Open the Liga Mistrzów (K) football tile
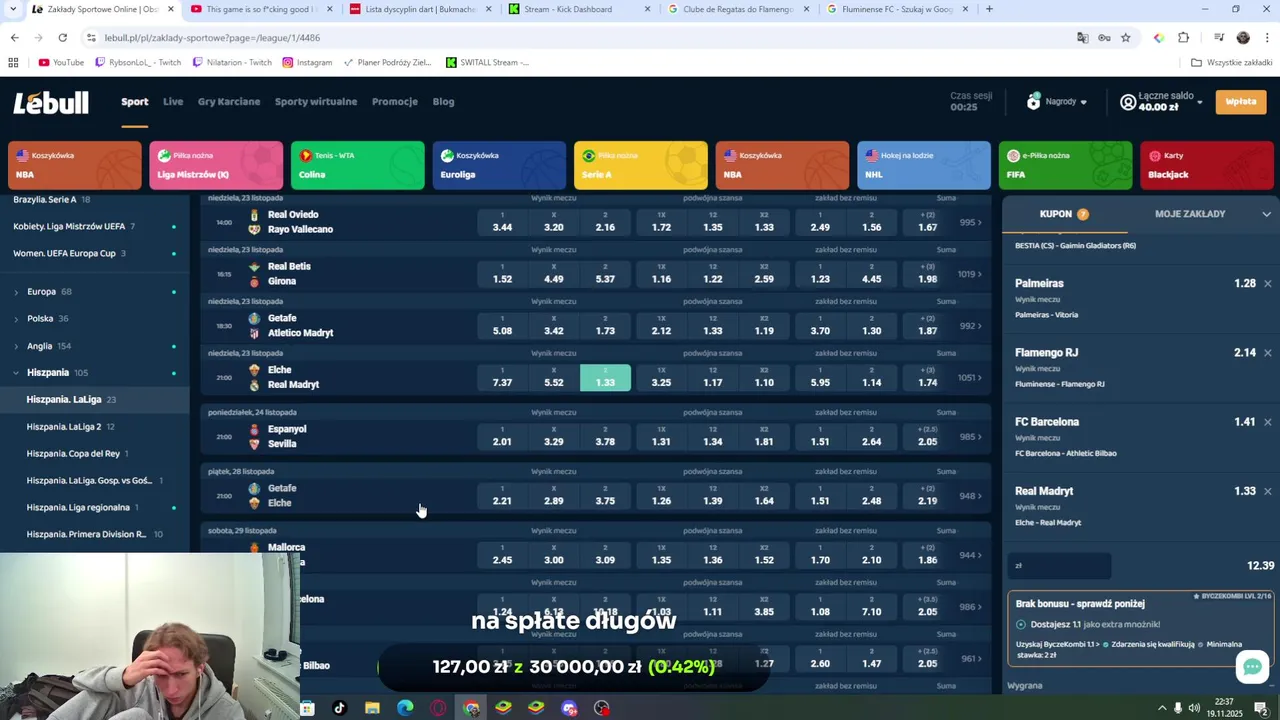1280x720 pixels. [x=216, y=165]
